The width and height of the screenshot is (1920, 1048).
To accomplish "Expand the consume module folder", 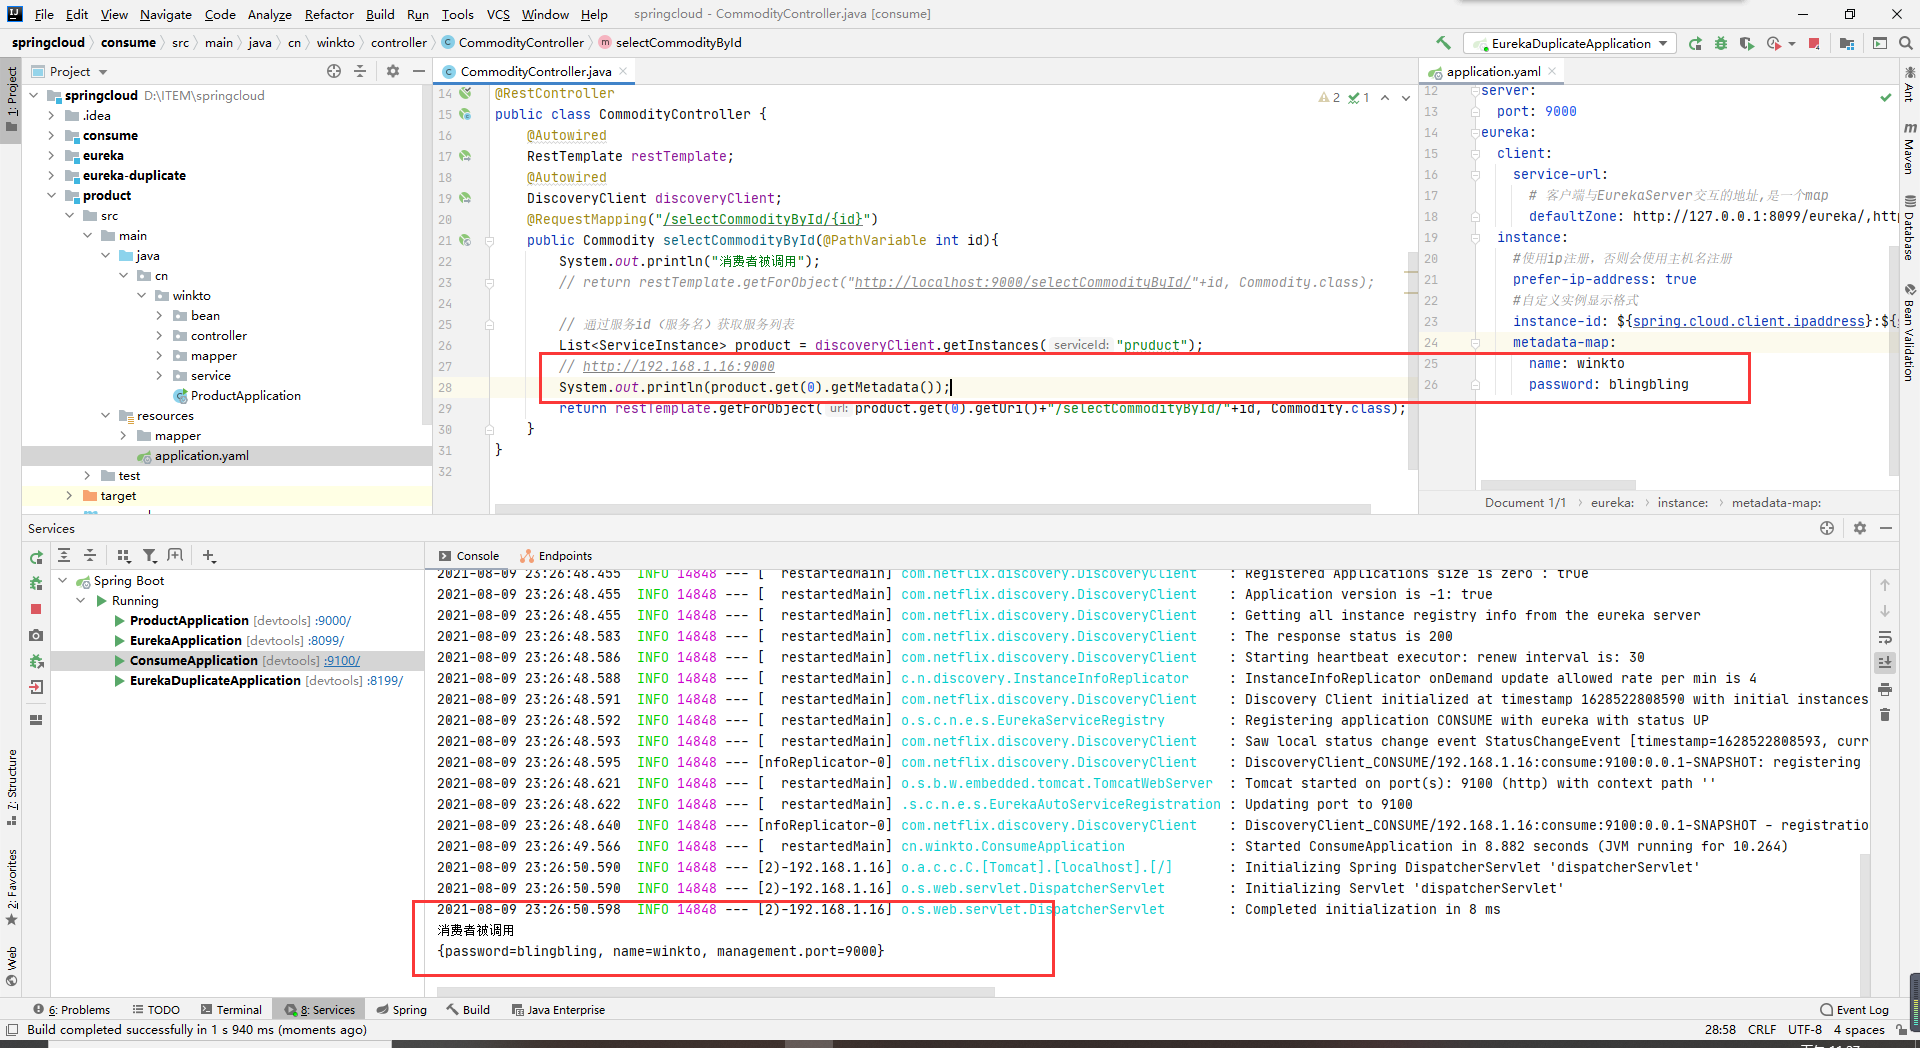I will [x=51, y=135].
